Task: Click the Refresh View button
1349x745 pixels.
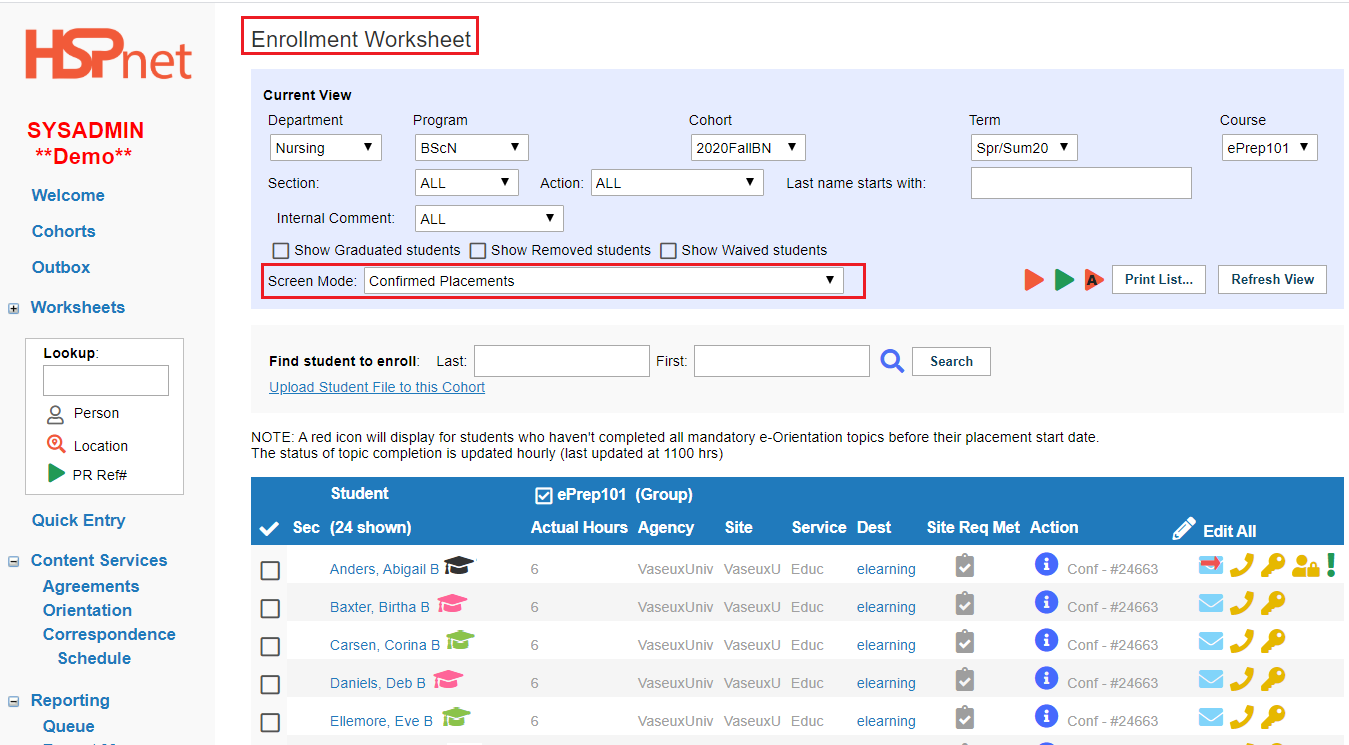Action: (1272, 280)
